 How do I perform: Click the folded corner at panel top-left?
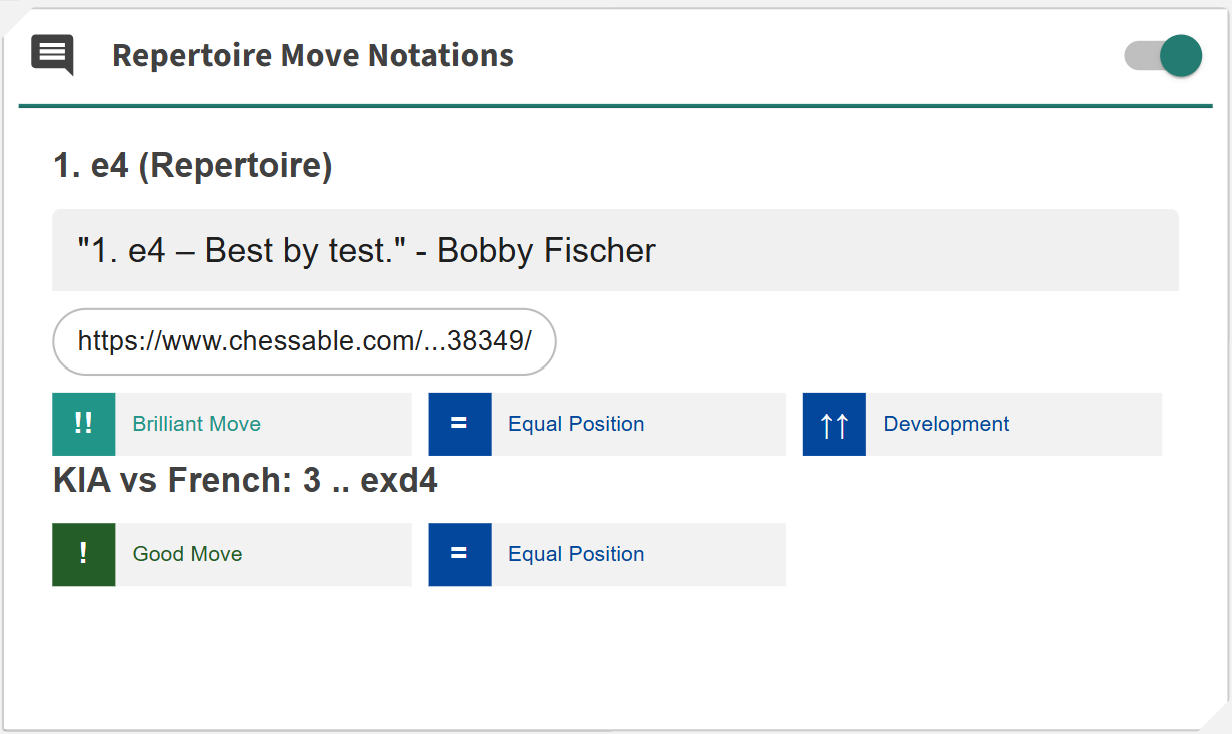coord(13,18)
